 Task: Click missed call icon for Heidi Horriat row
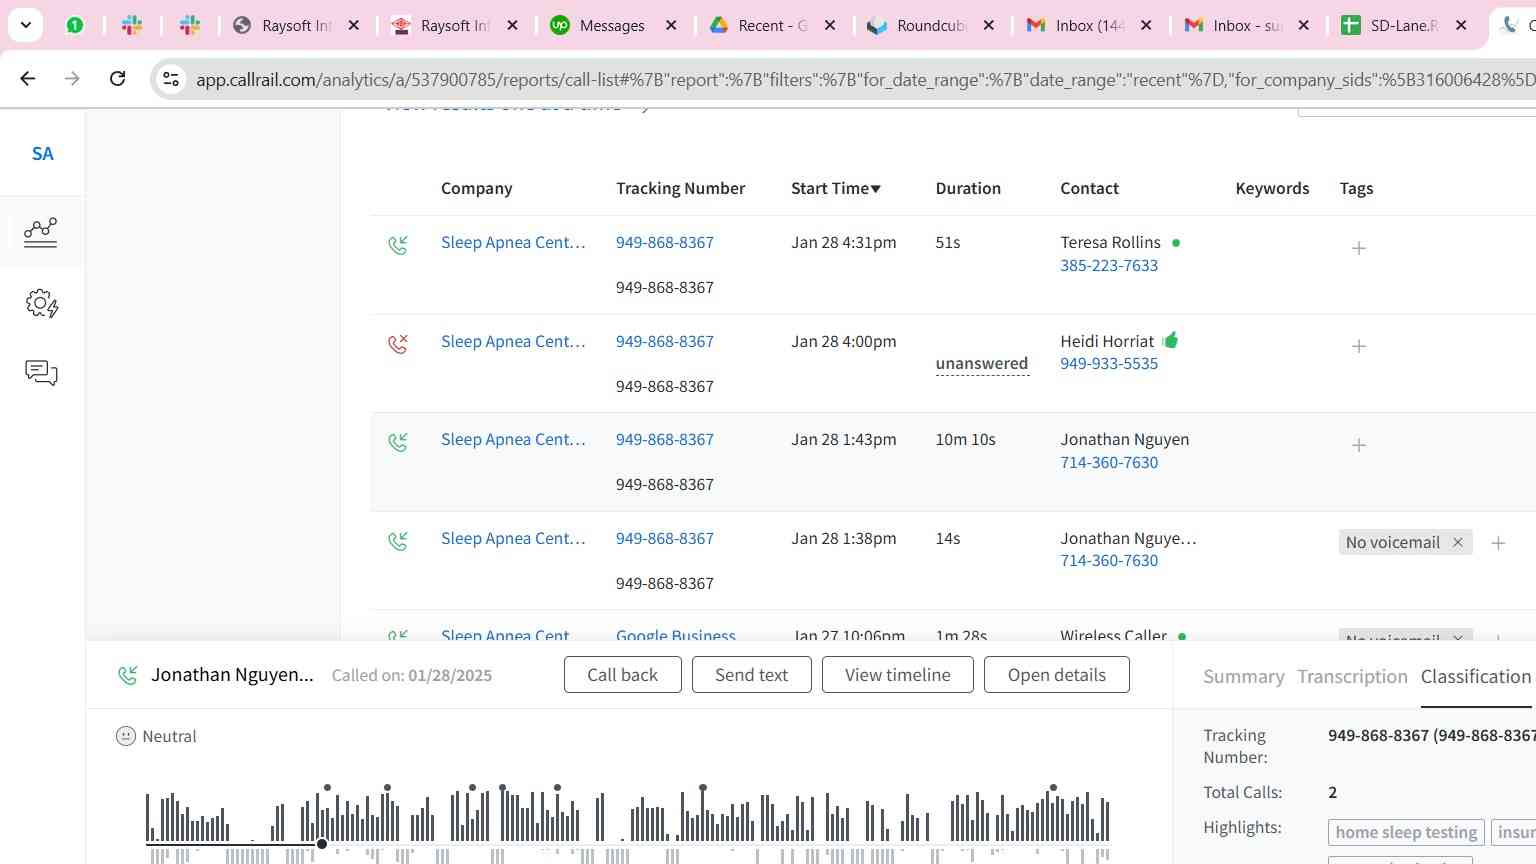pyautogui.click(x=398, y=344)
